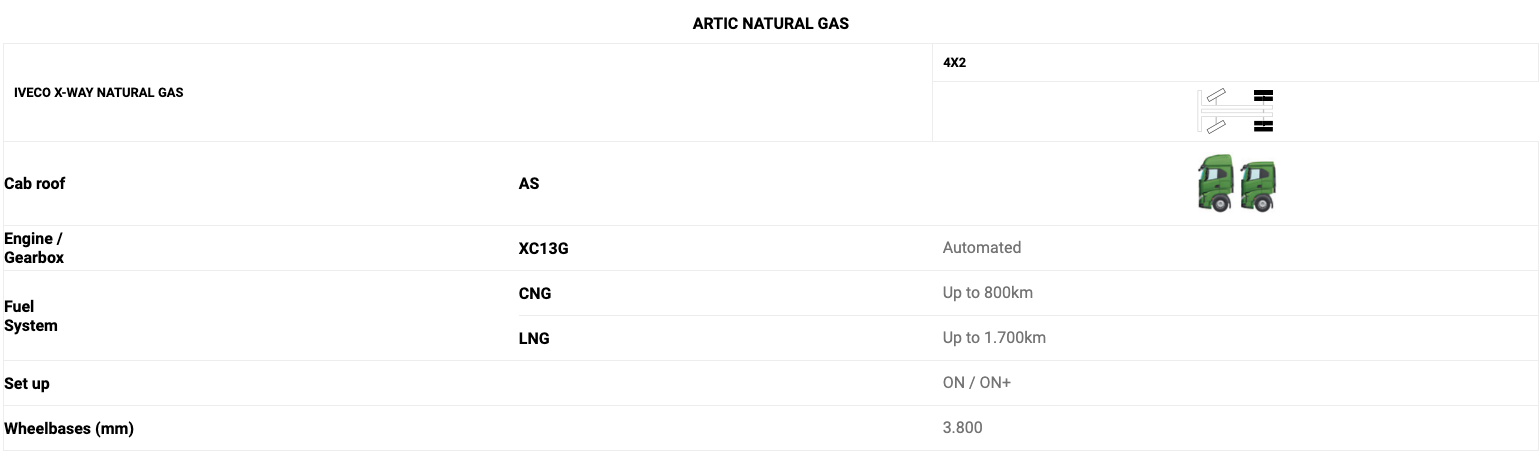Click the Up to 800km range text
1540x454 pixels.
(987, 293)
